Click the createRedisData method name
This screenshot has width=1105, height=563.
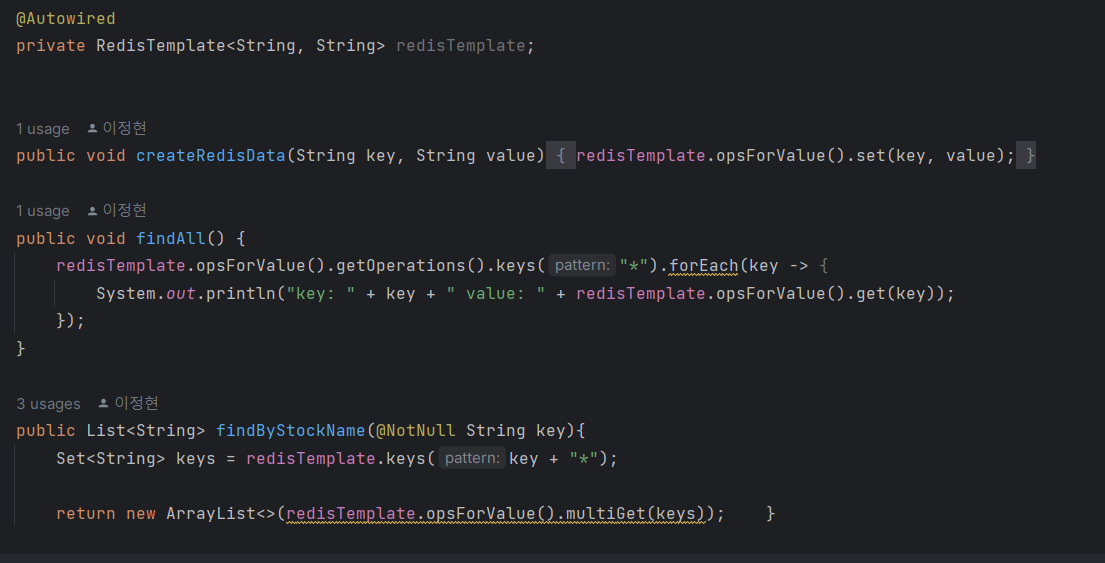pyautogui.click(x=211, y=155)
